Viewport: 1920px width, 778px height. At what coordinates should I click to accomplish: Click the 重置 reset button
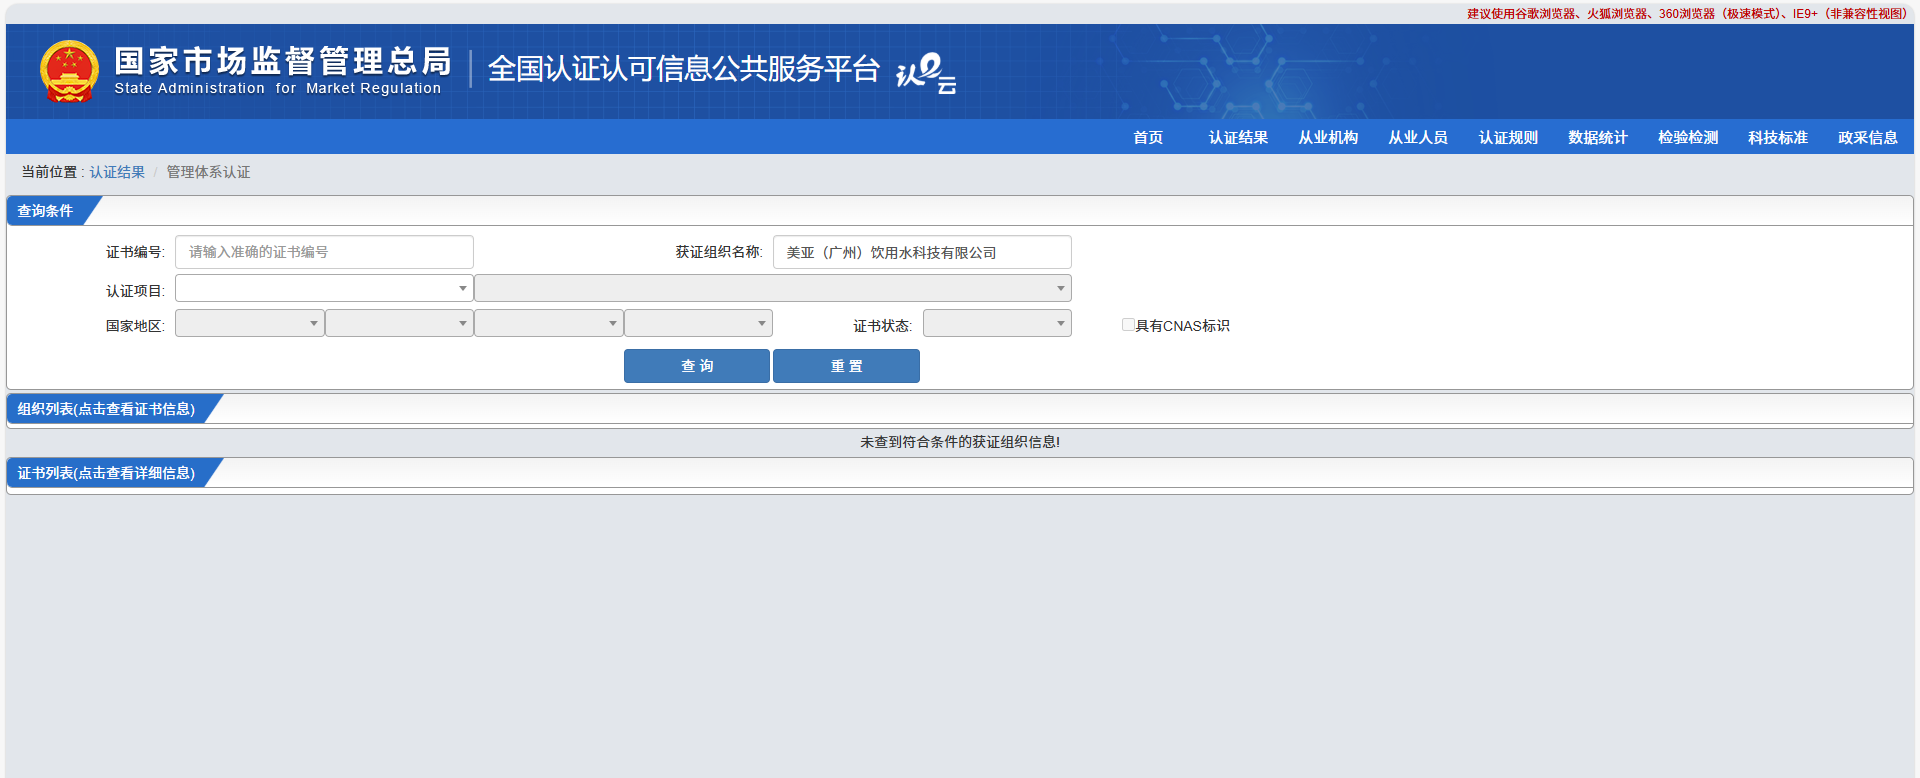click(846, 366)
